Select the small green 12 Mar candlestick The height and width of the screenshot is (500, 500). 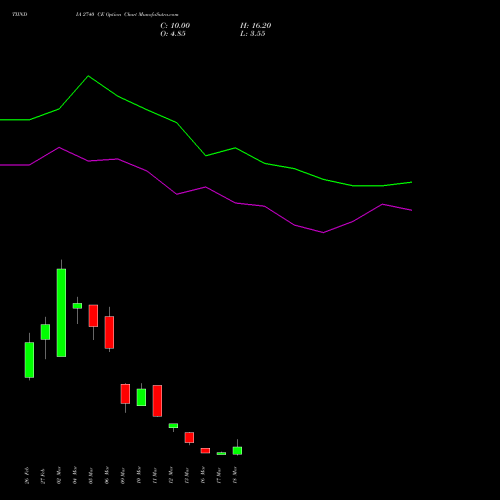173,426
